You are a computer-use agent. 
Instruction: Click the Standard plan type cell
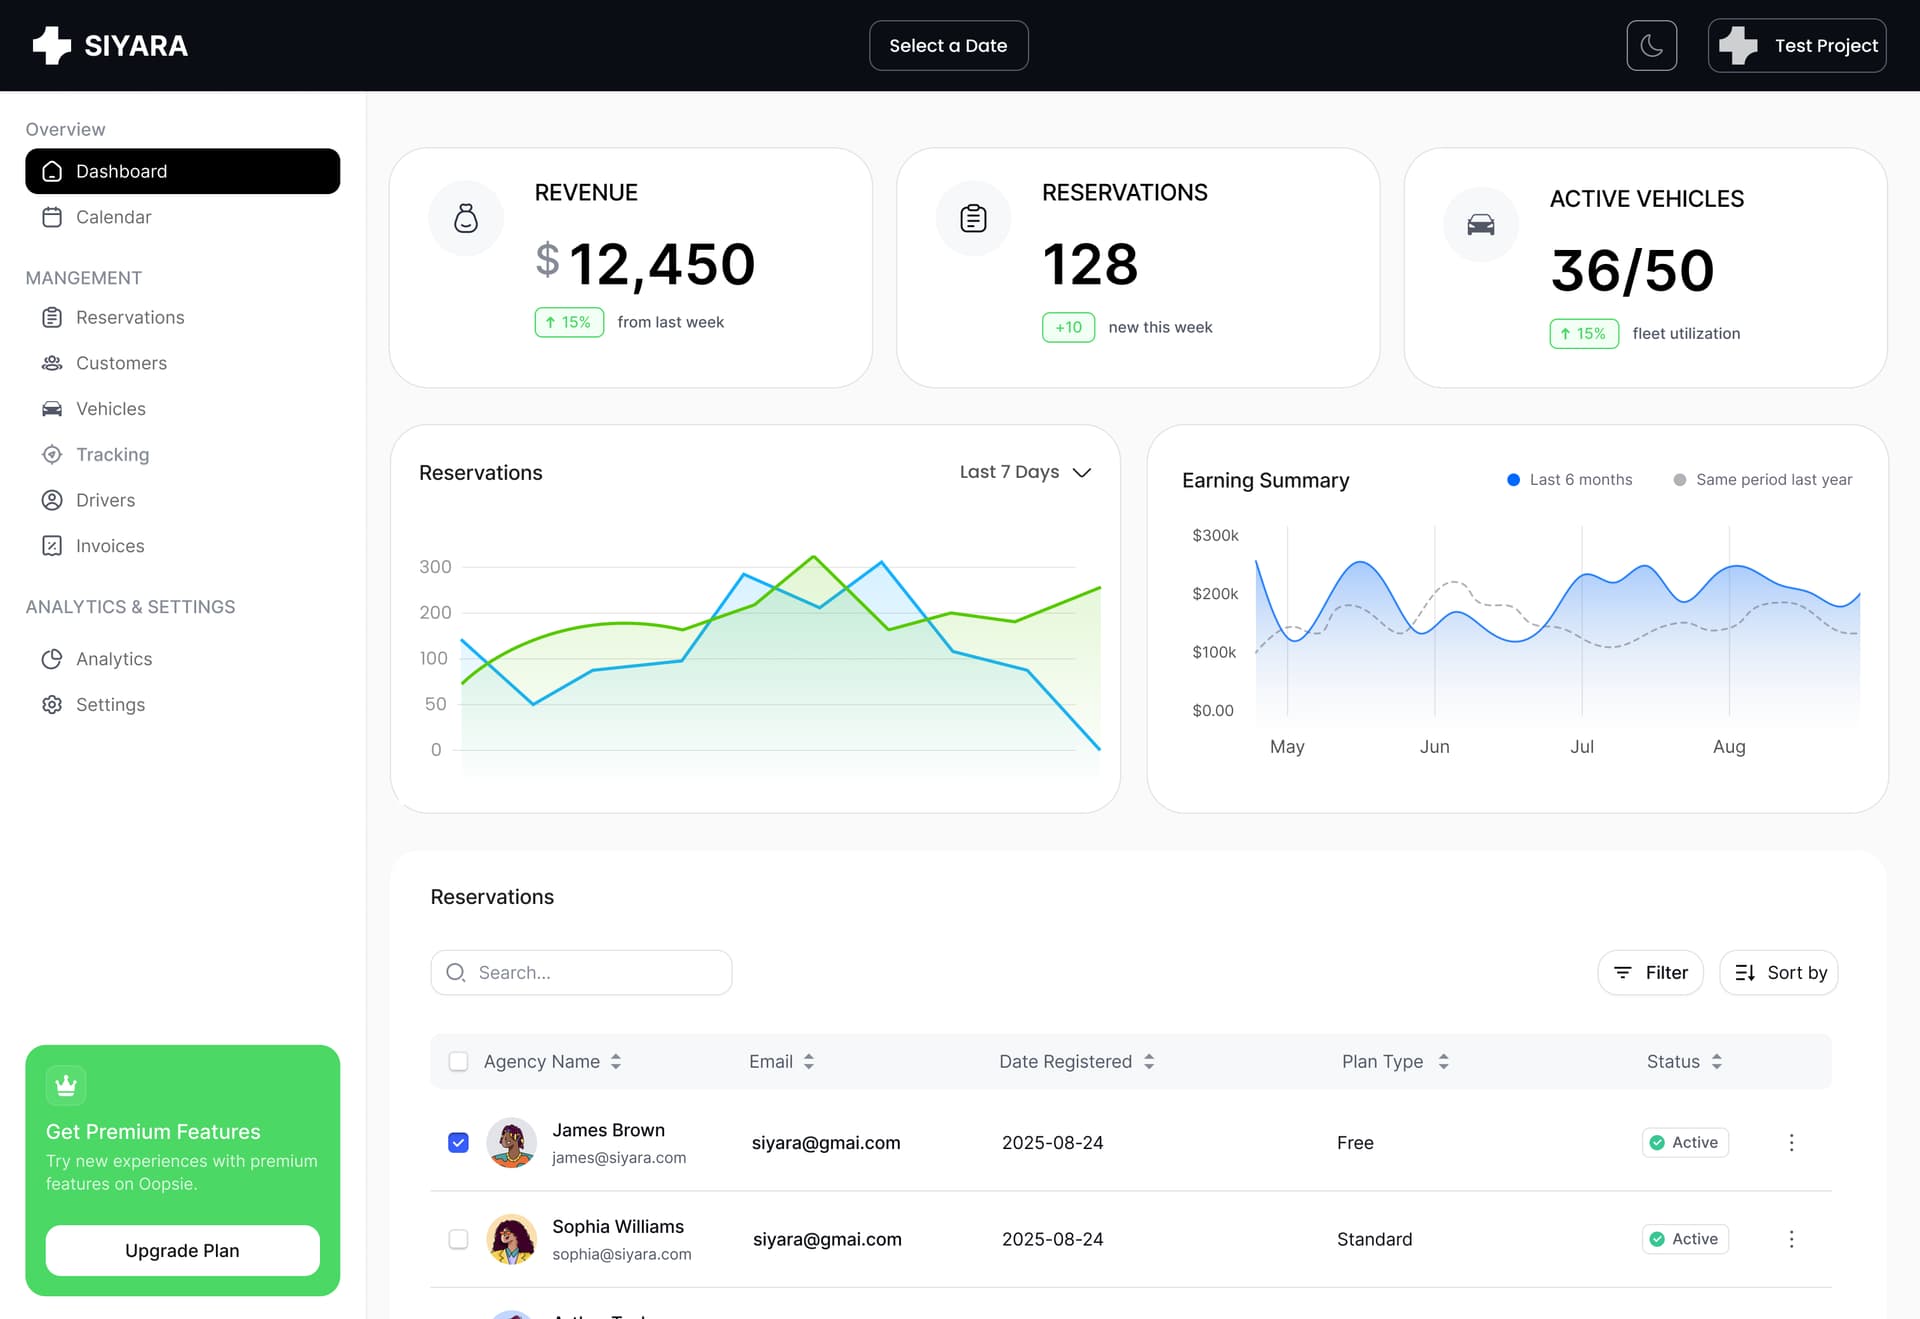click(1374, 1239)
